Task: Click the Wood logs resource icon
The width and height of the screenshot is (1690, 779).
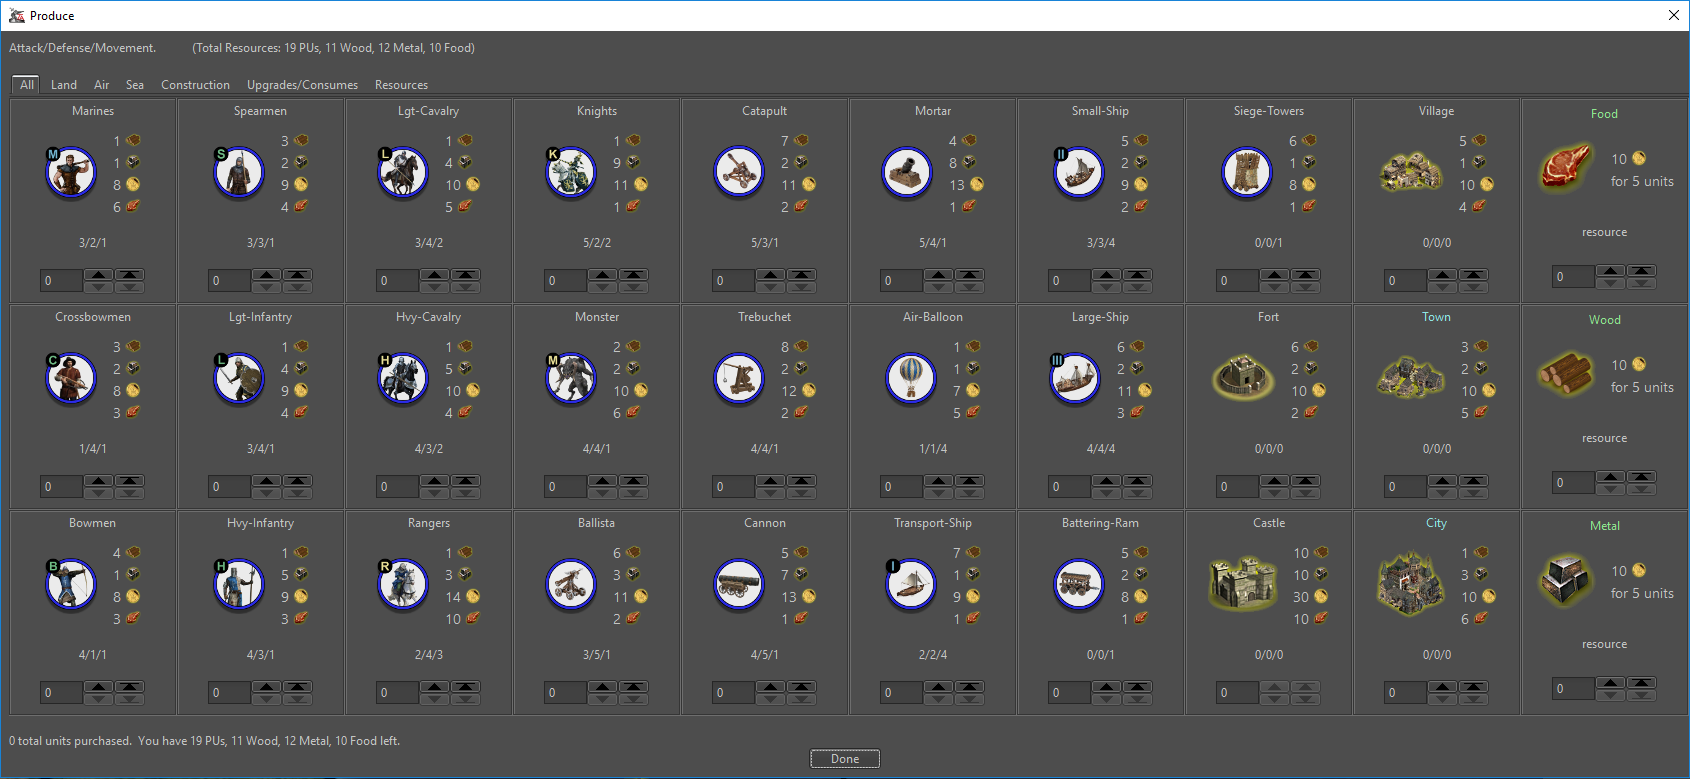Action: pyautogui.click(x=1565, y=374)
